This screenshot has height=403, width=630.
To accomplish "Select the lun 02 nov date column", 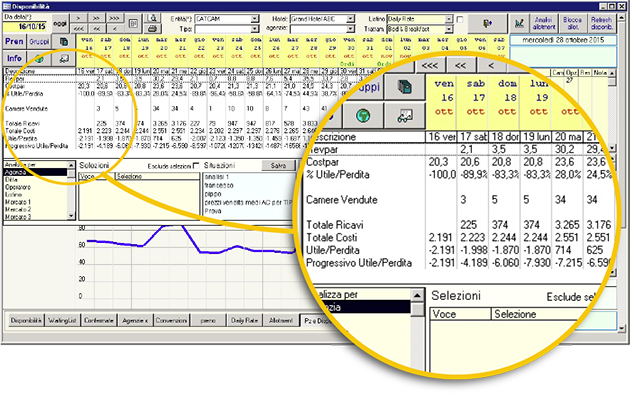I will pyautogui.click(x=405, y=48).
